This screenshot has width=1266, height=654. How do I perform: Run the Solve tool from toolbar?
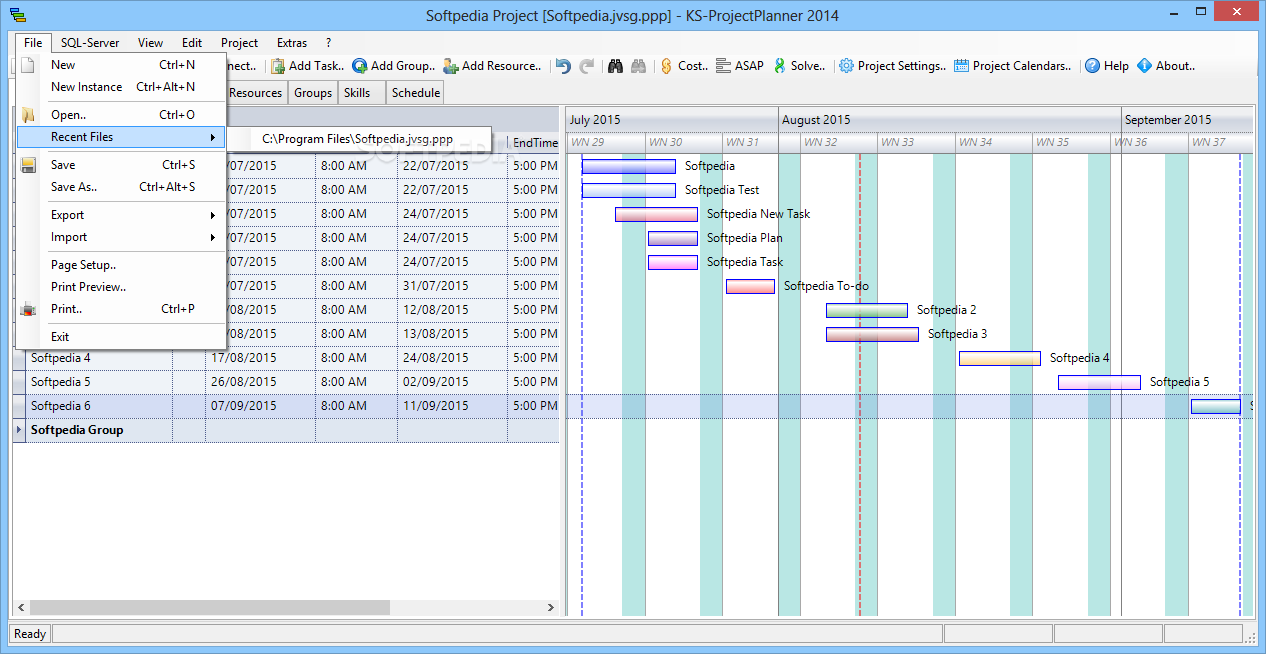(x=800, y=66)
